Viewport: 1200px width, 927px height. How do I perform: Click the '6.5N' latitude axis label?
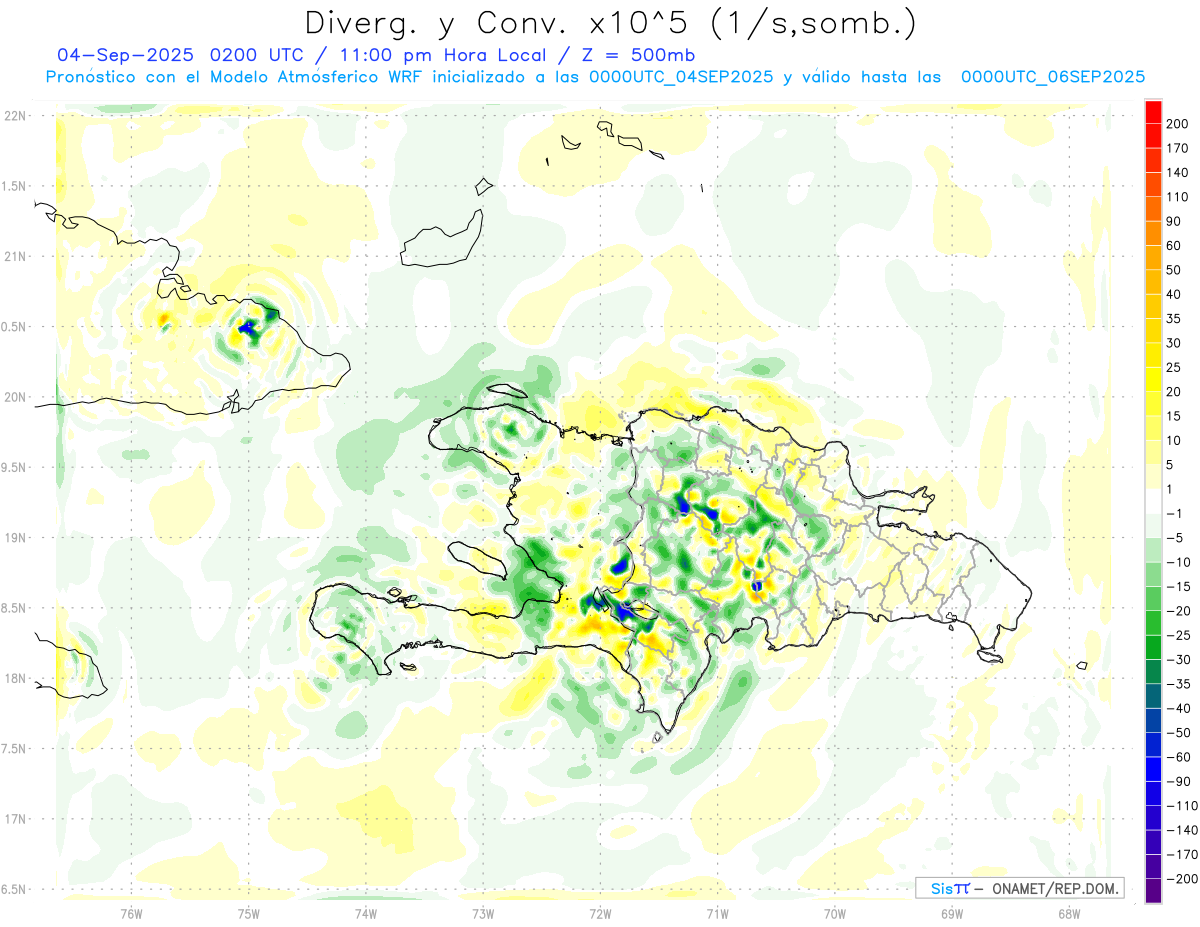tap(15, 889)
